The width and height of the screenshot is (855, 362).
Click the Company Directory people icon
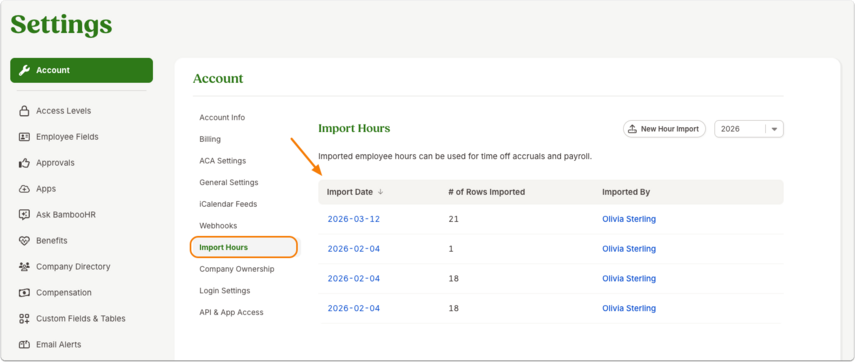[x=24, y=267]
